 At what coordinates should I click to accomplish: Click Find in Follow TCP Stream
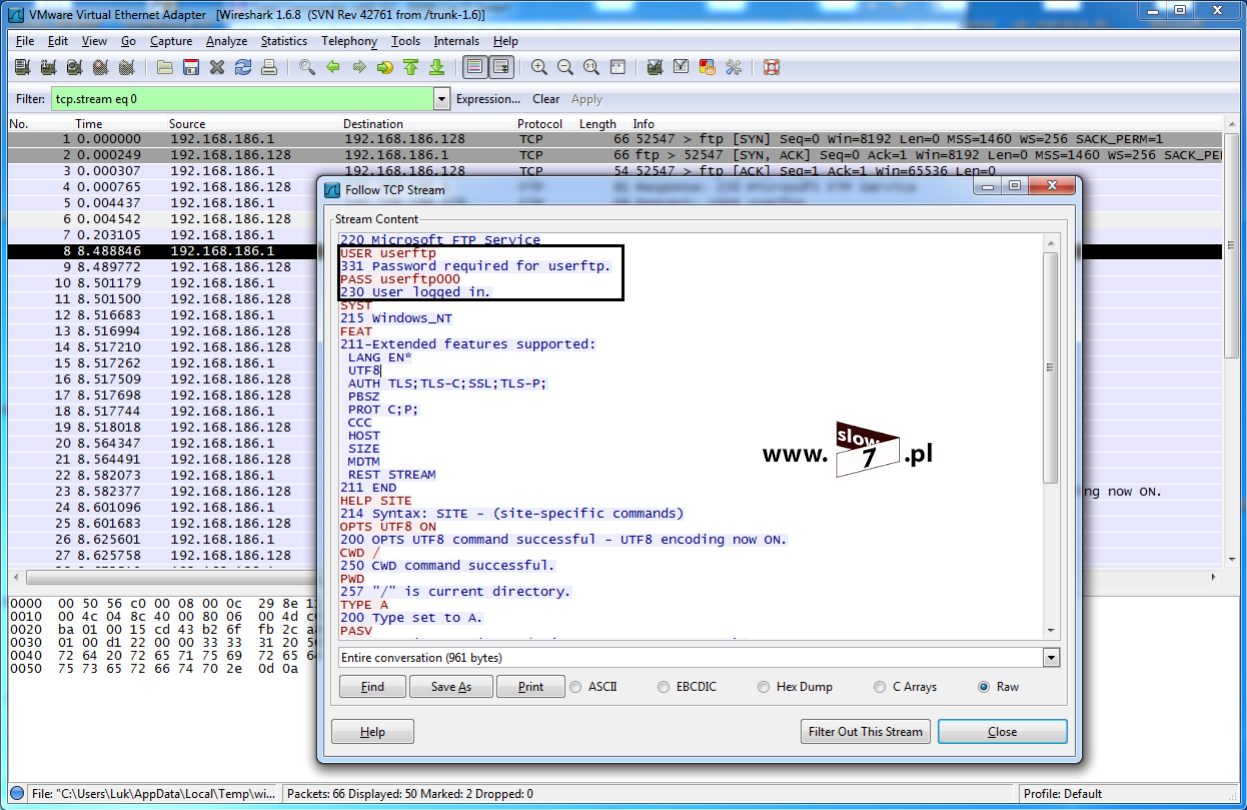coord(372,687)
